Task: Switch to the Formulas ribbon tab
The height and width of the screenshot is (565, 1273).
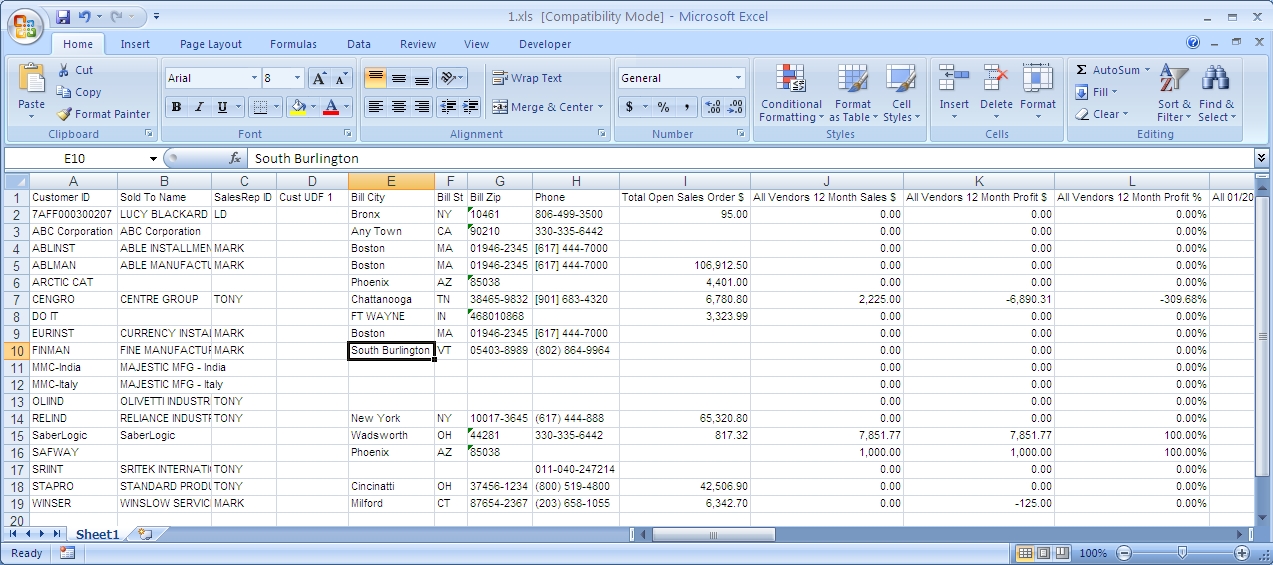Action: [x=293, y=44]
